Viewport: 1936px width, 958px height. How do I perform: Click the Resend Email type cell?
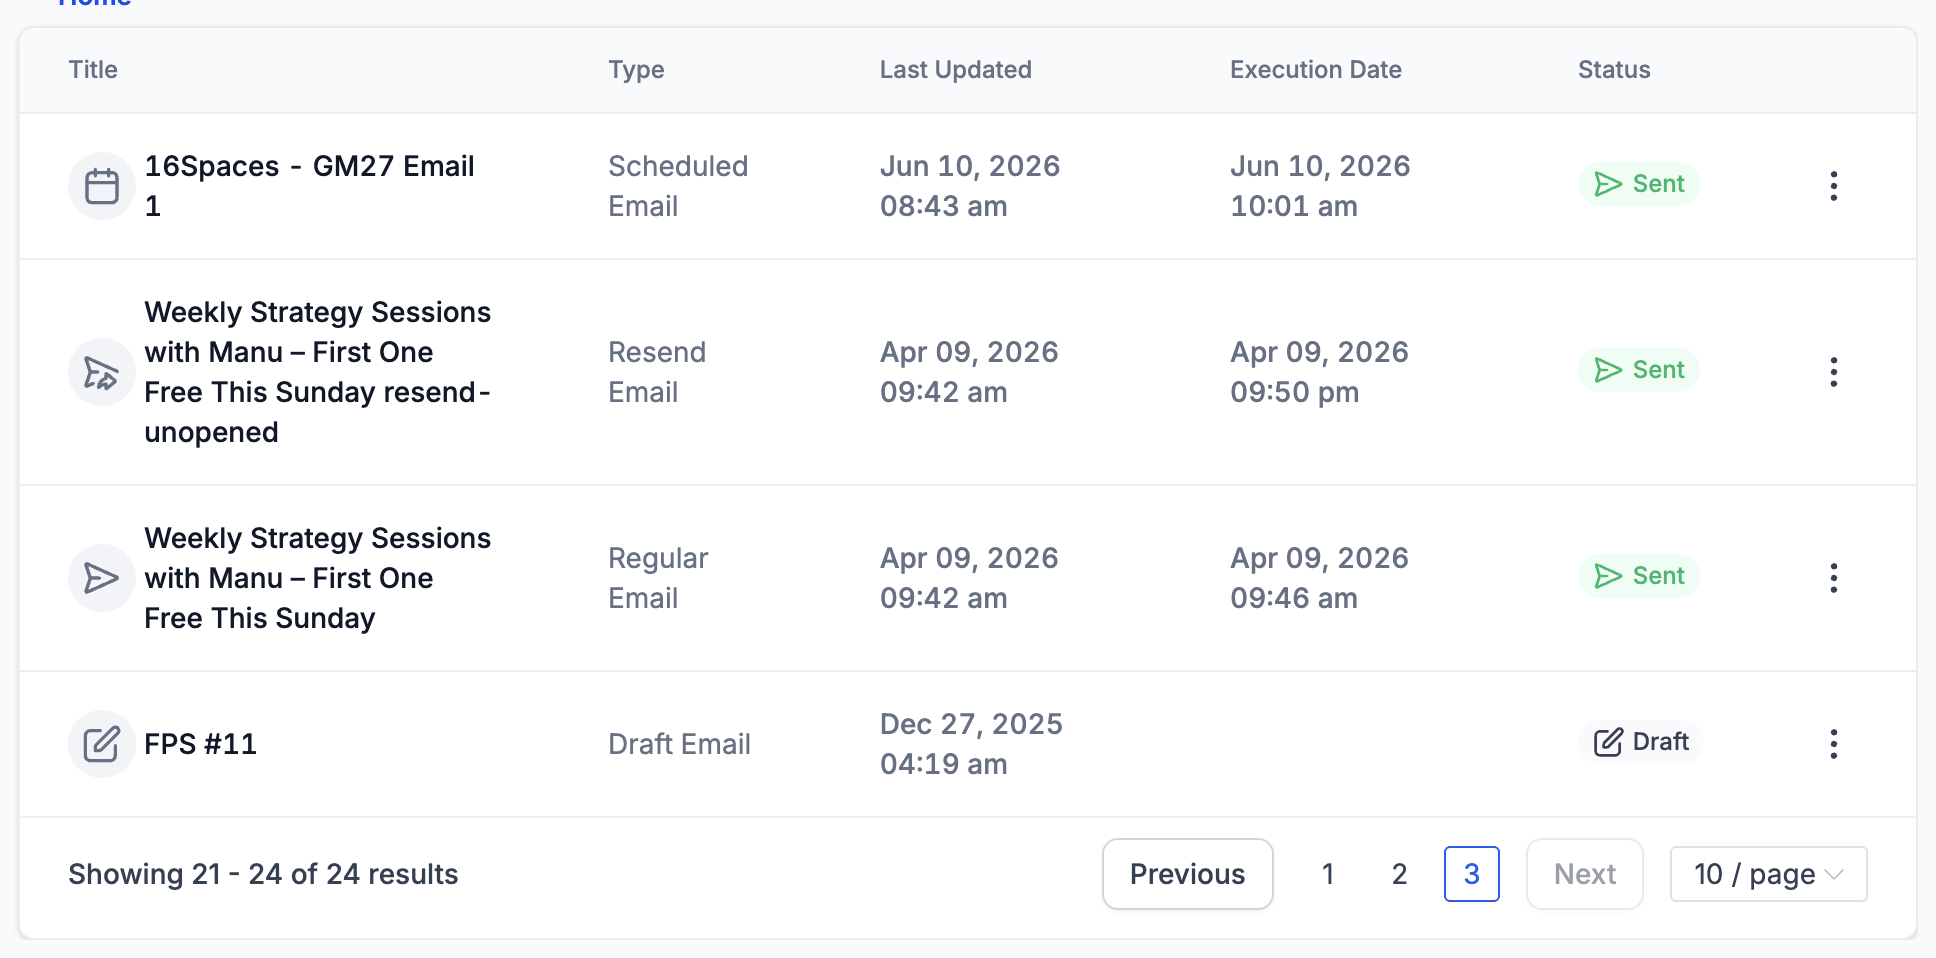click(x=657, y=372)
